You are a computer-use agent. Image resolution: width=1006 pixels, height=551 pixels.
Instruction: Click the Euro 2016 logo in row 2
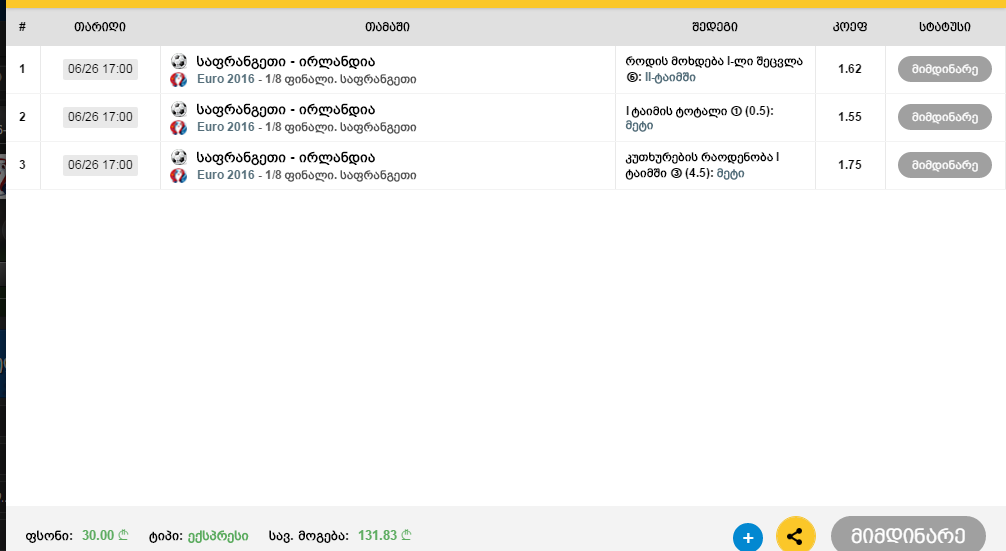click(178, 128)
